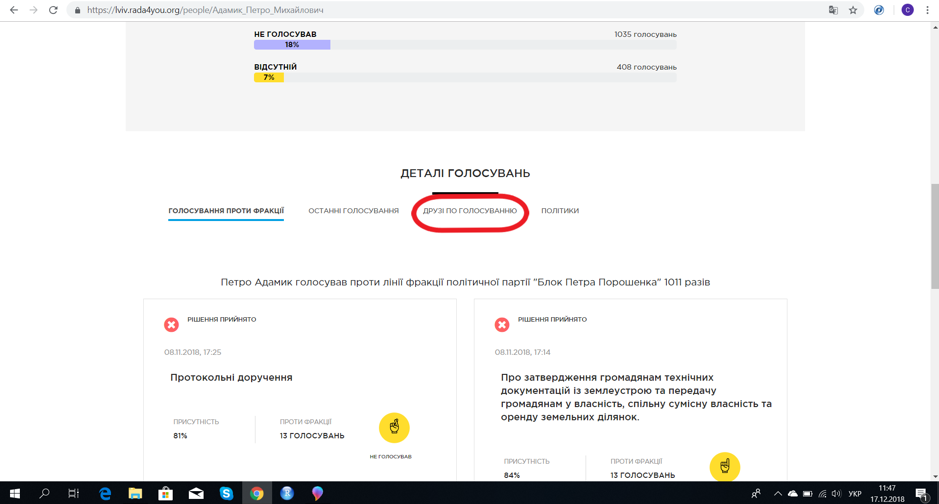Focus the address bar URL
This screenshot has height=504, width=939.
click(205, 10)
